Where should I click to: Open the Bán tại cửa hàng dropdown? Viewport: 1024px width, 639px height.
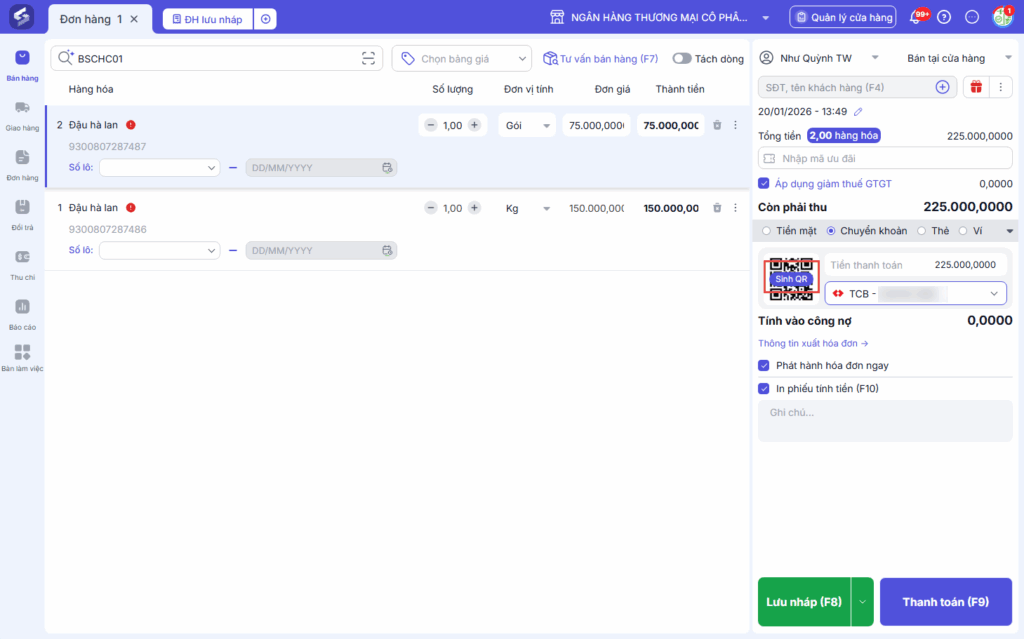coord(958,58)
